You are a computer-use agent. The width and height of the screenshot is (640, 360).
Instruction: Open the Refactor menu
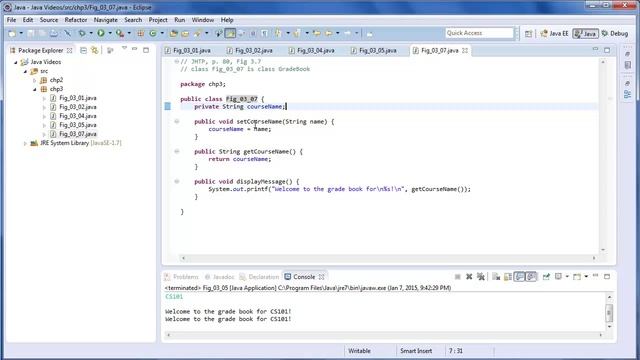click(x=76, y=20)
